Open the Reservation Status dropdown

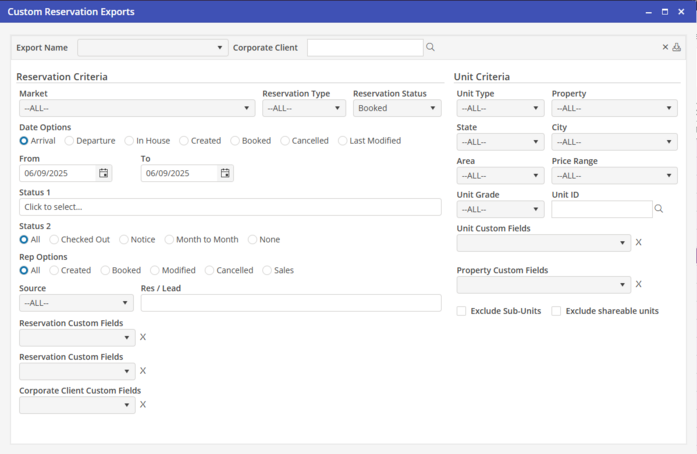(397, 108)
